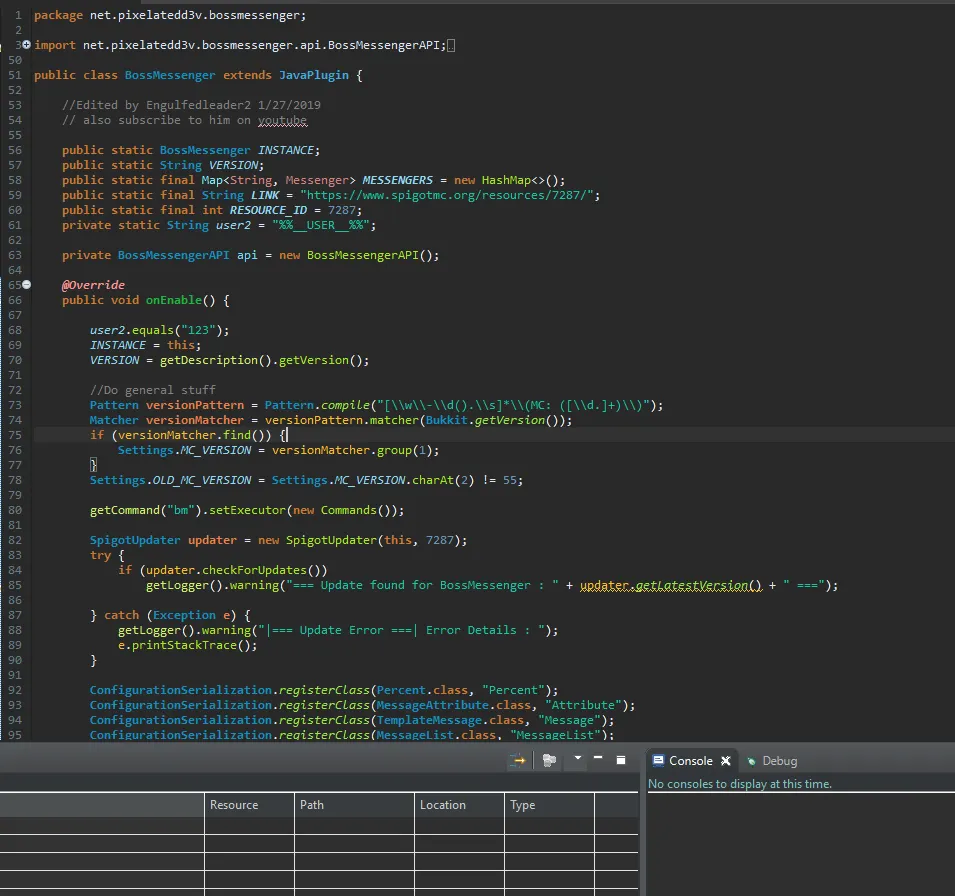Select the Console tab
Image resolution: width=955 pixels, height=896 pixels.
[690, 761]
